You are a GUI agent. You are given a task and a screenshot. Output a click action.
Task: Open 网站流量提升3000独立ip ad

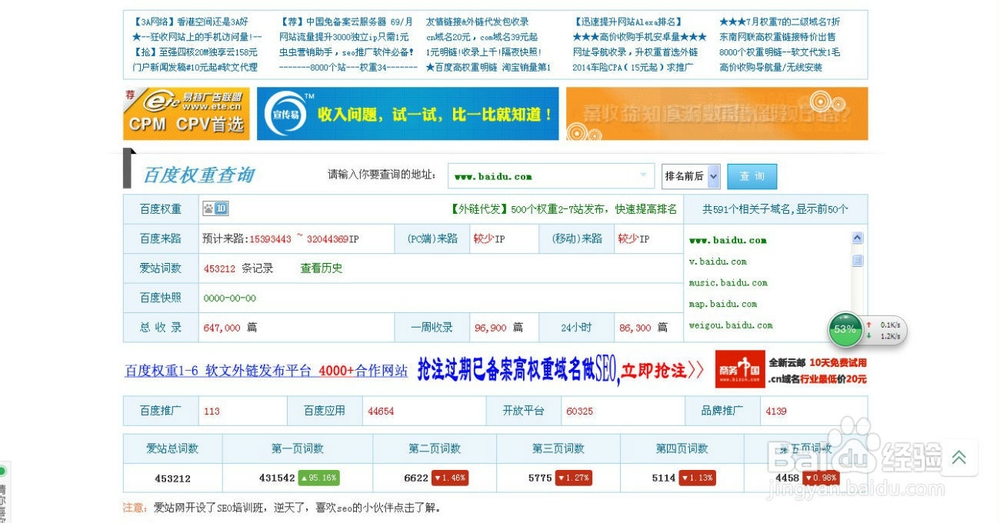point(344,37)
